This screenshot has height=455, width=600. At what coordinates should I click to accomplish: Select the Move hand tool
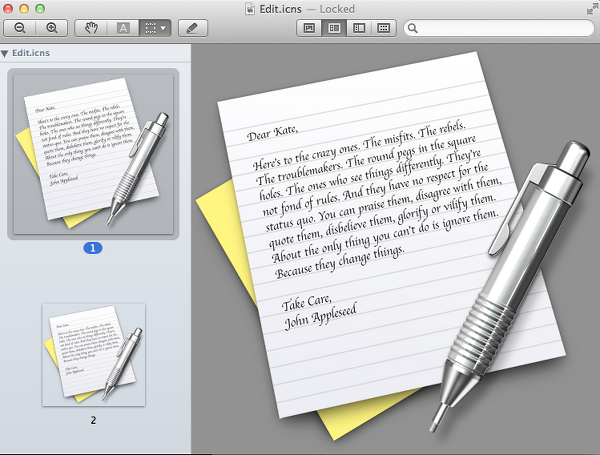coord(91,28)
